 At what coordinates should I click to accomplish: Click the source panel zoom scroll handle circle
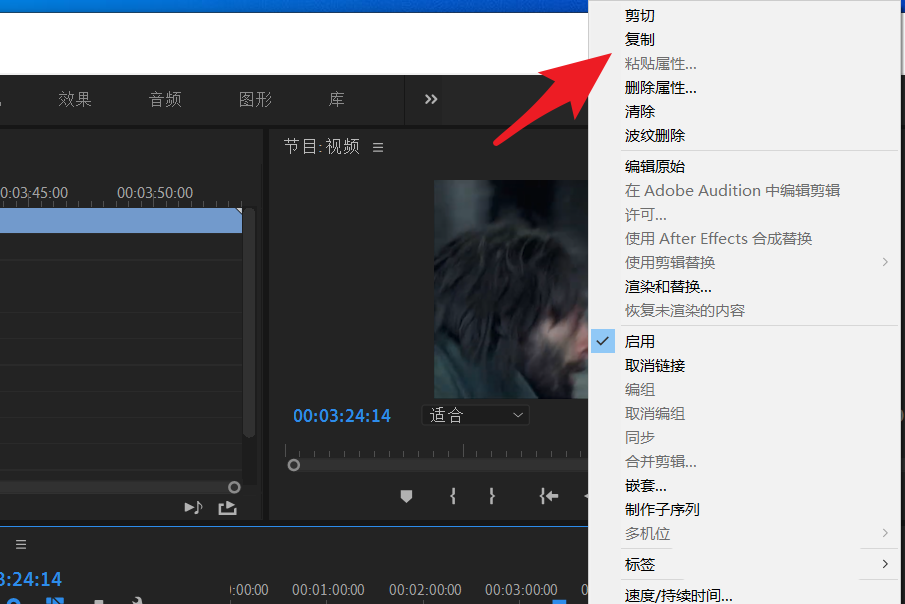pyautogui.click(x=234, y=487)
